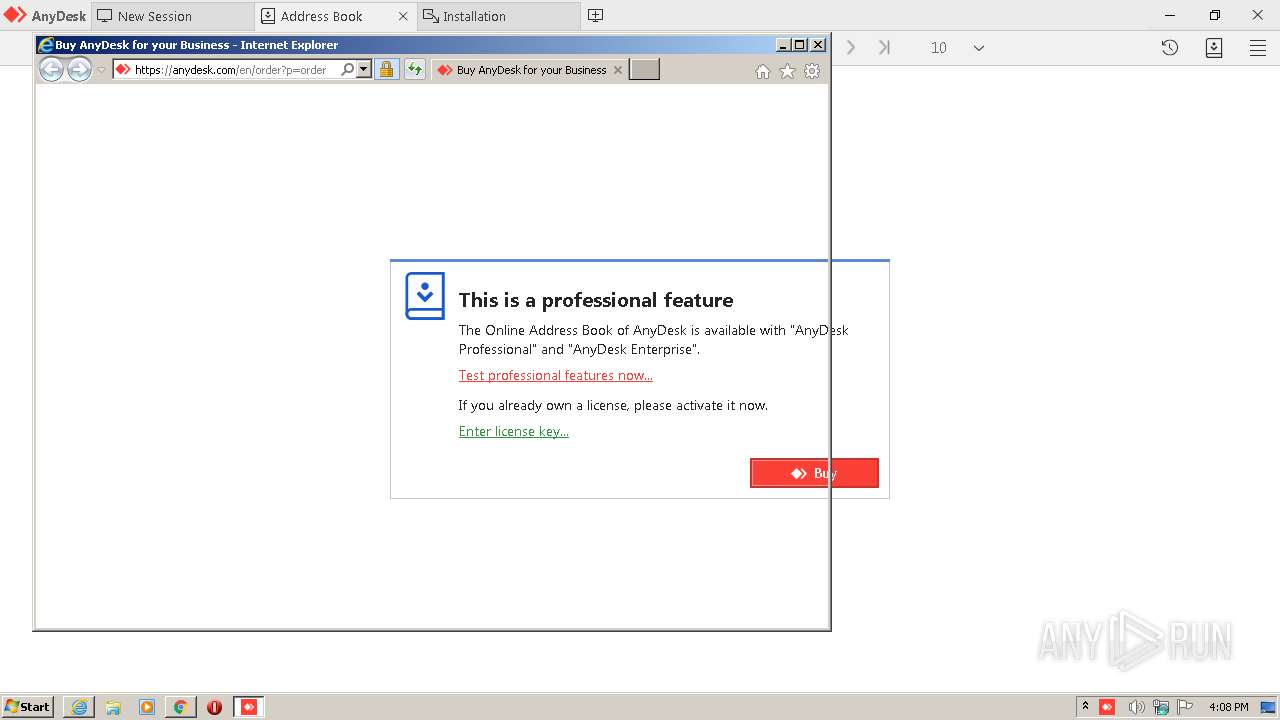Open the Windows Start menu
Image resolution: width=1280 pixels, height=720 pixels.
tap(28, 706)
